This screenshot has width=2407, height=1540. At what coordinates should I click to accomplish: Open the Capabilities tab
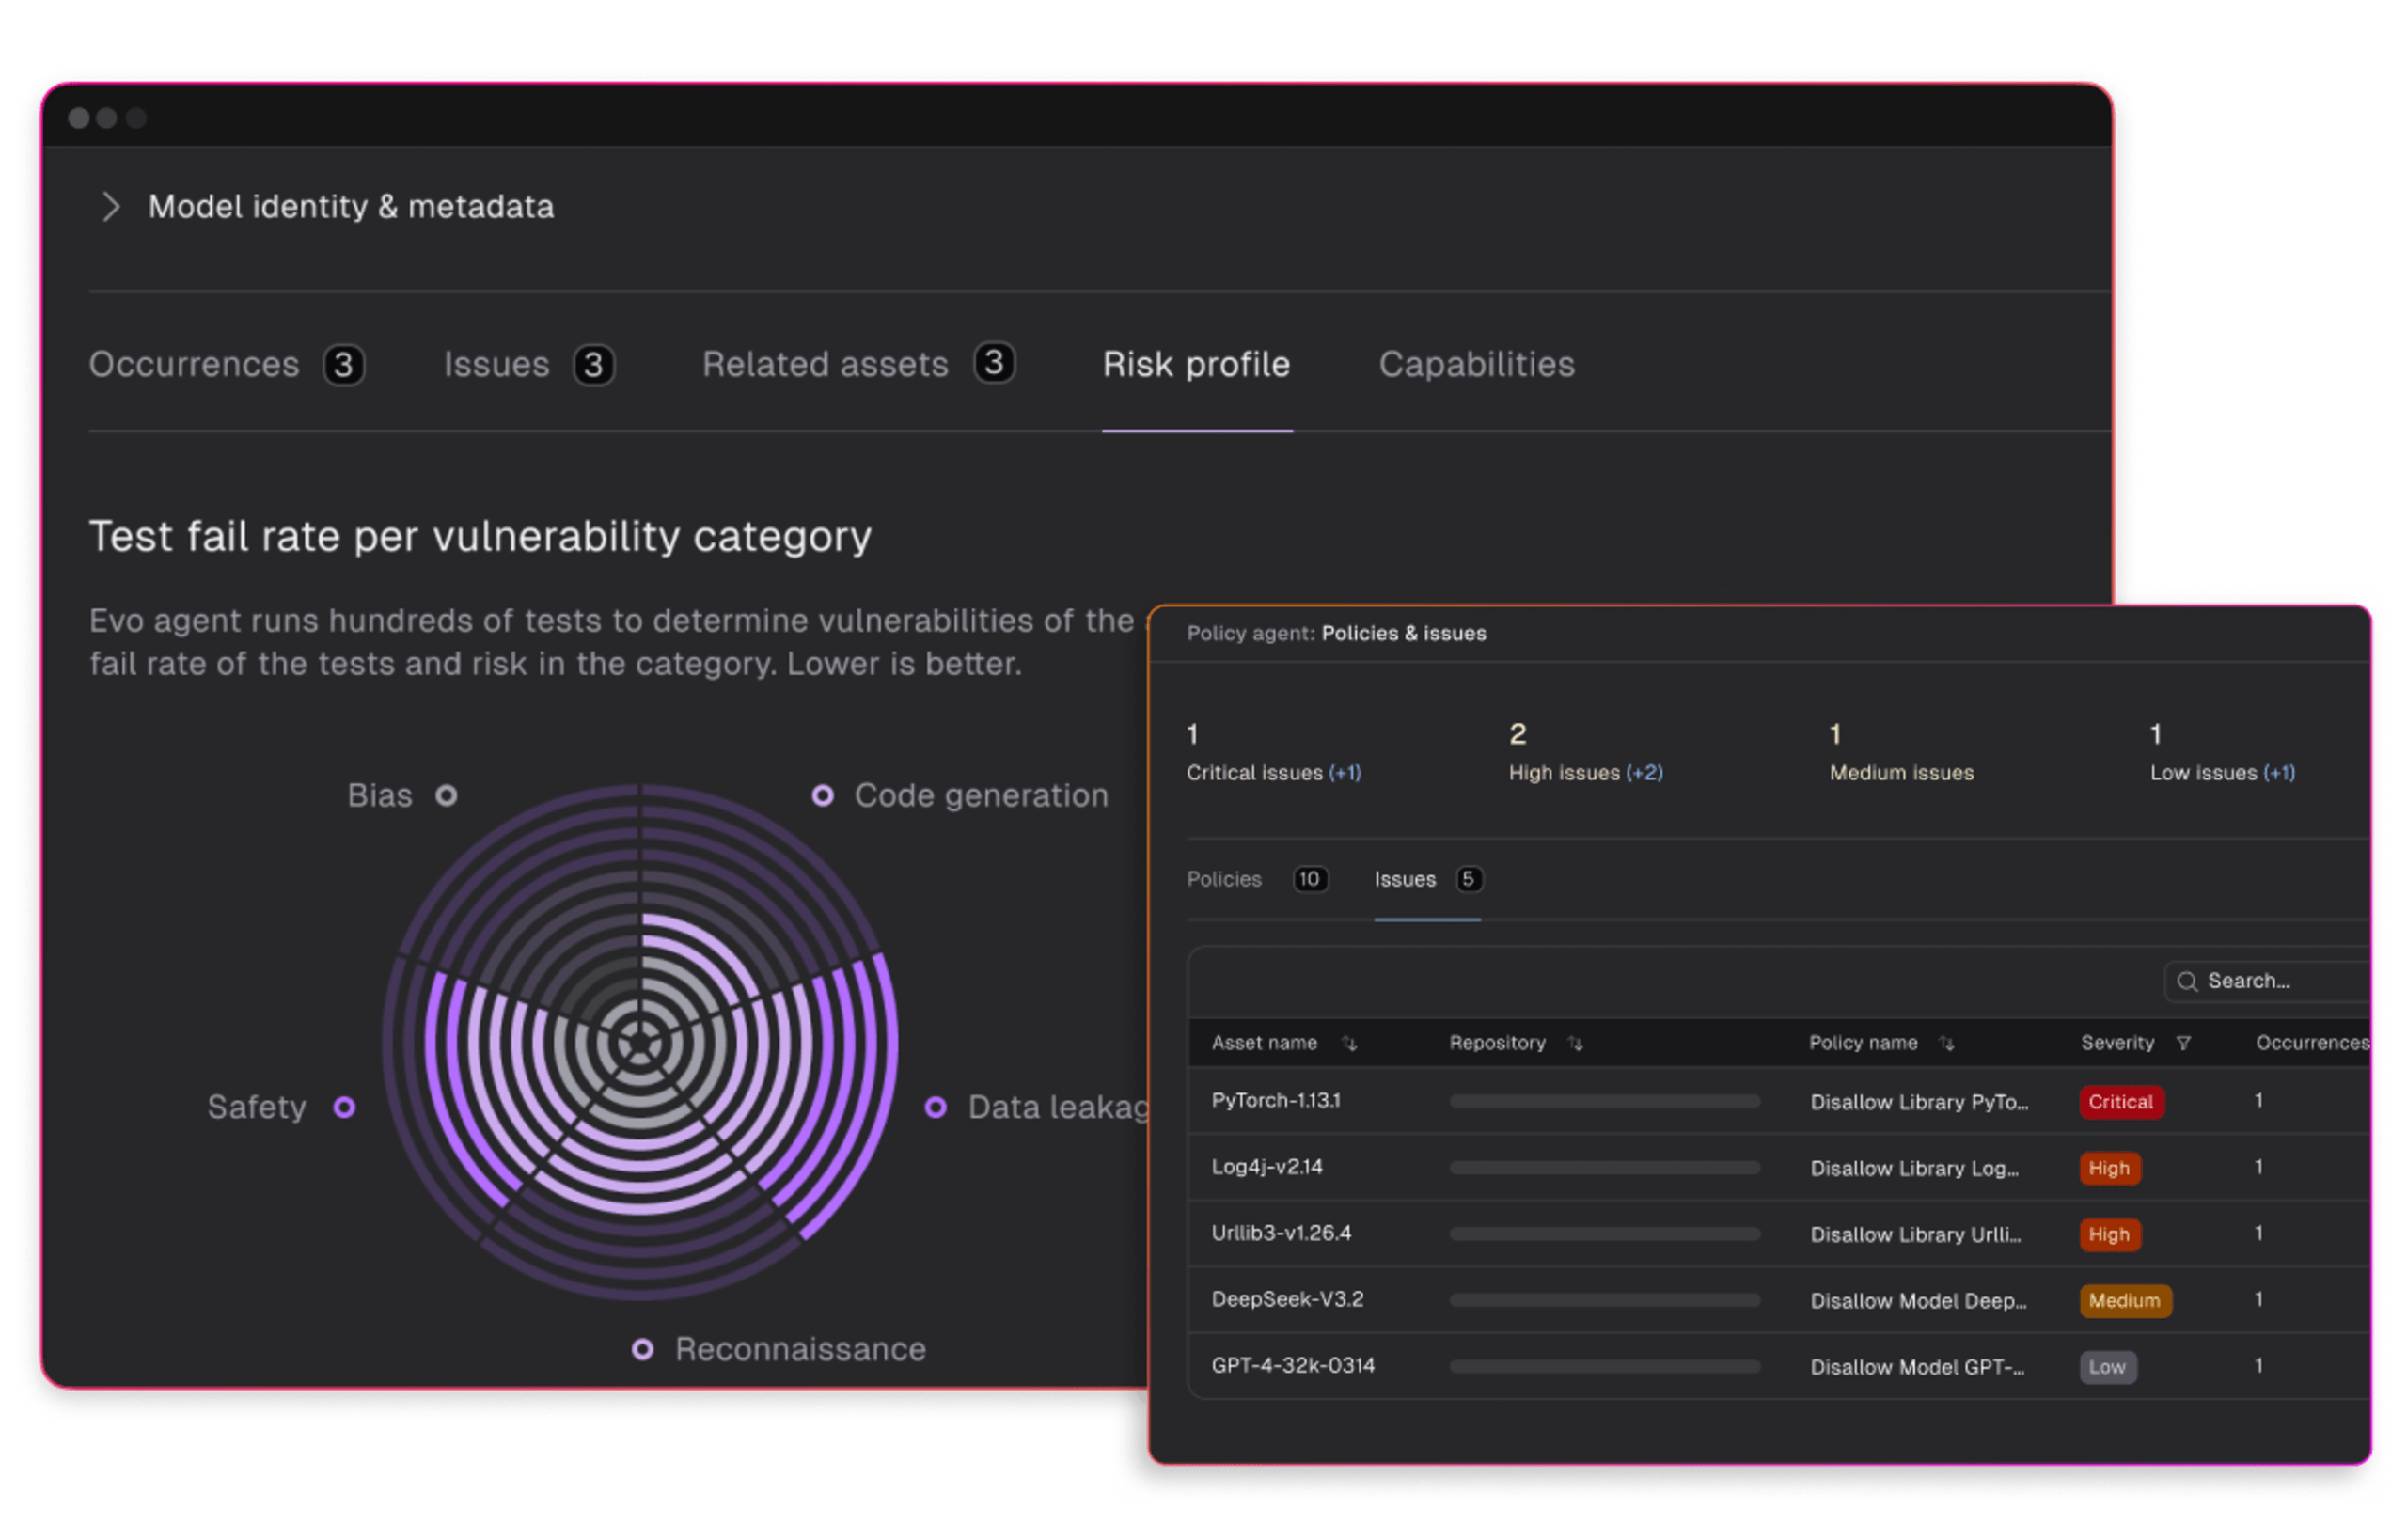click(1476, 364)
